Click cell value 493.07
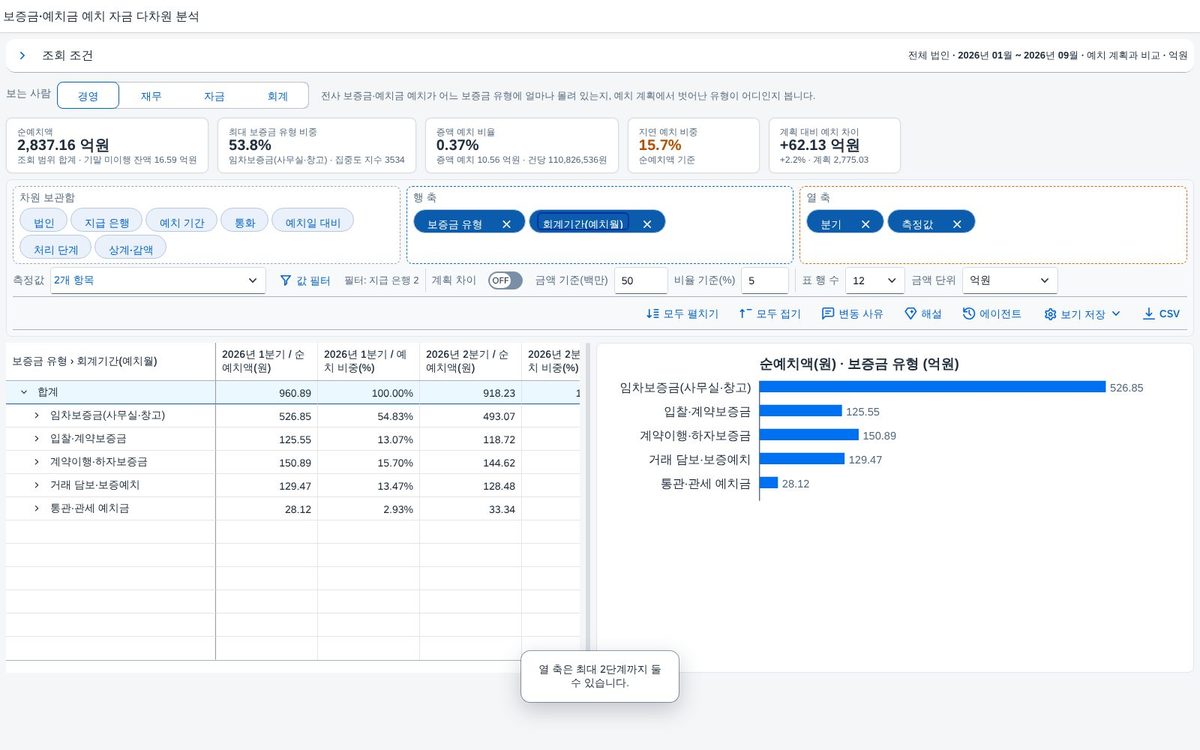The height and width of the screenshot is (750, 1200). [x=498, y=416]
